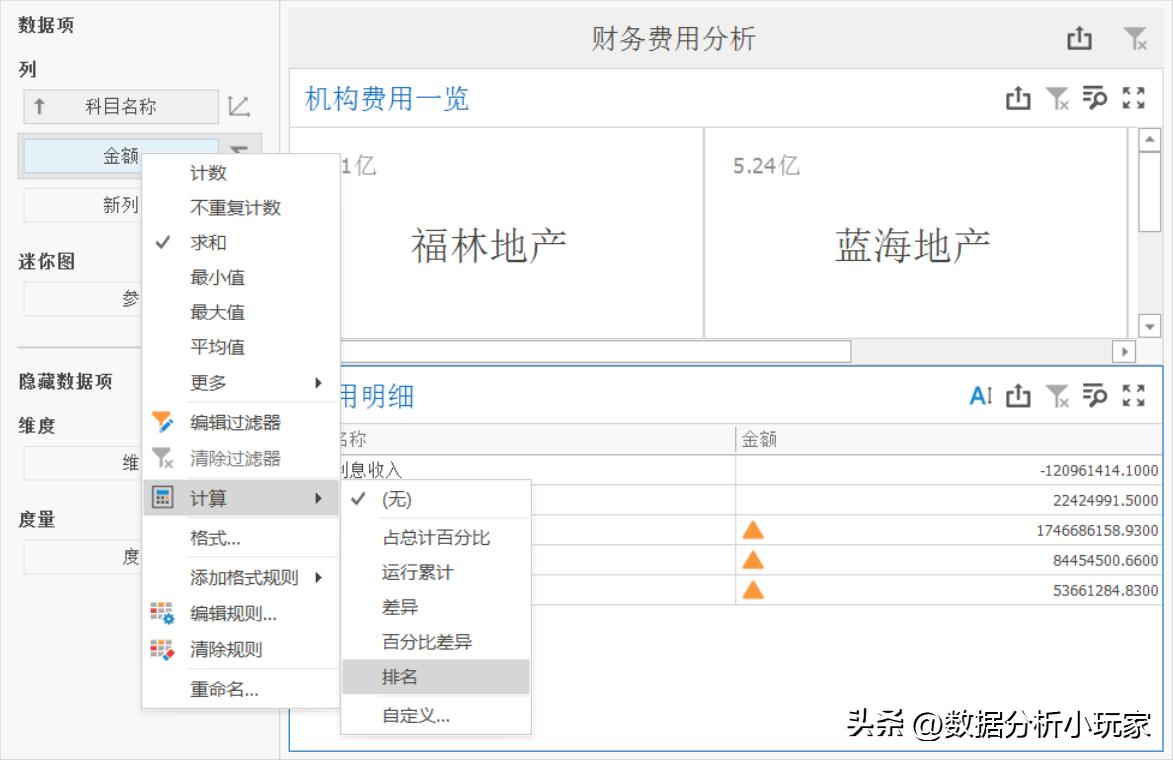Enter fullscreen for 机构费用一览 panel
The width and height of the screenshot is (1173, 760).
pos(1133,98)
